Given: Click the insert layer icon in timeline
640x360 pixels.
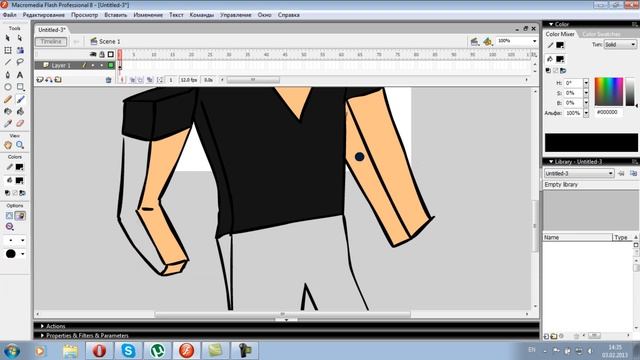Looking at the screenshot, I should pyautogui.click(x=40, y=80).
